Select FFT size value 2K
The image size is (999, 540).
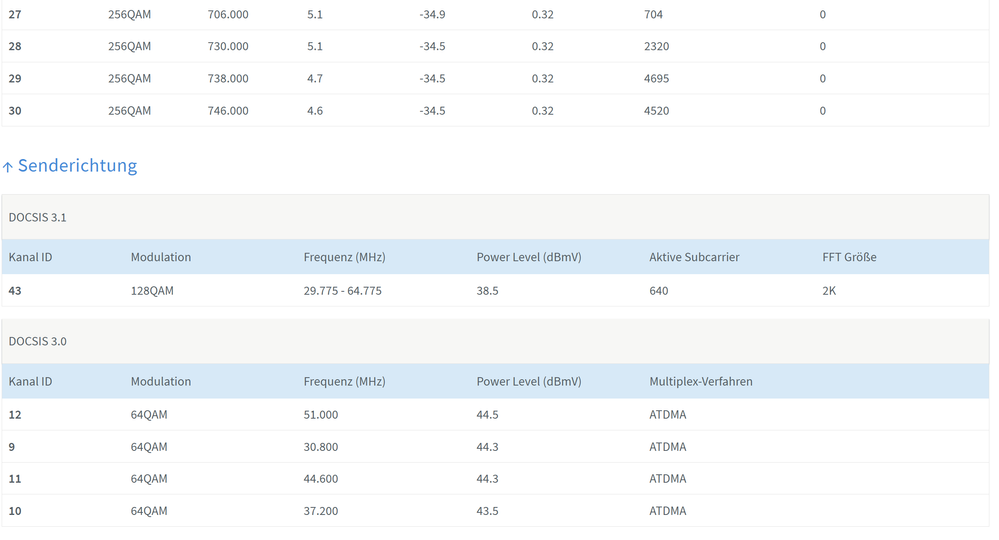pyautogui.click(x=829, y=291)
